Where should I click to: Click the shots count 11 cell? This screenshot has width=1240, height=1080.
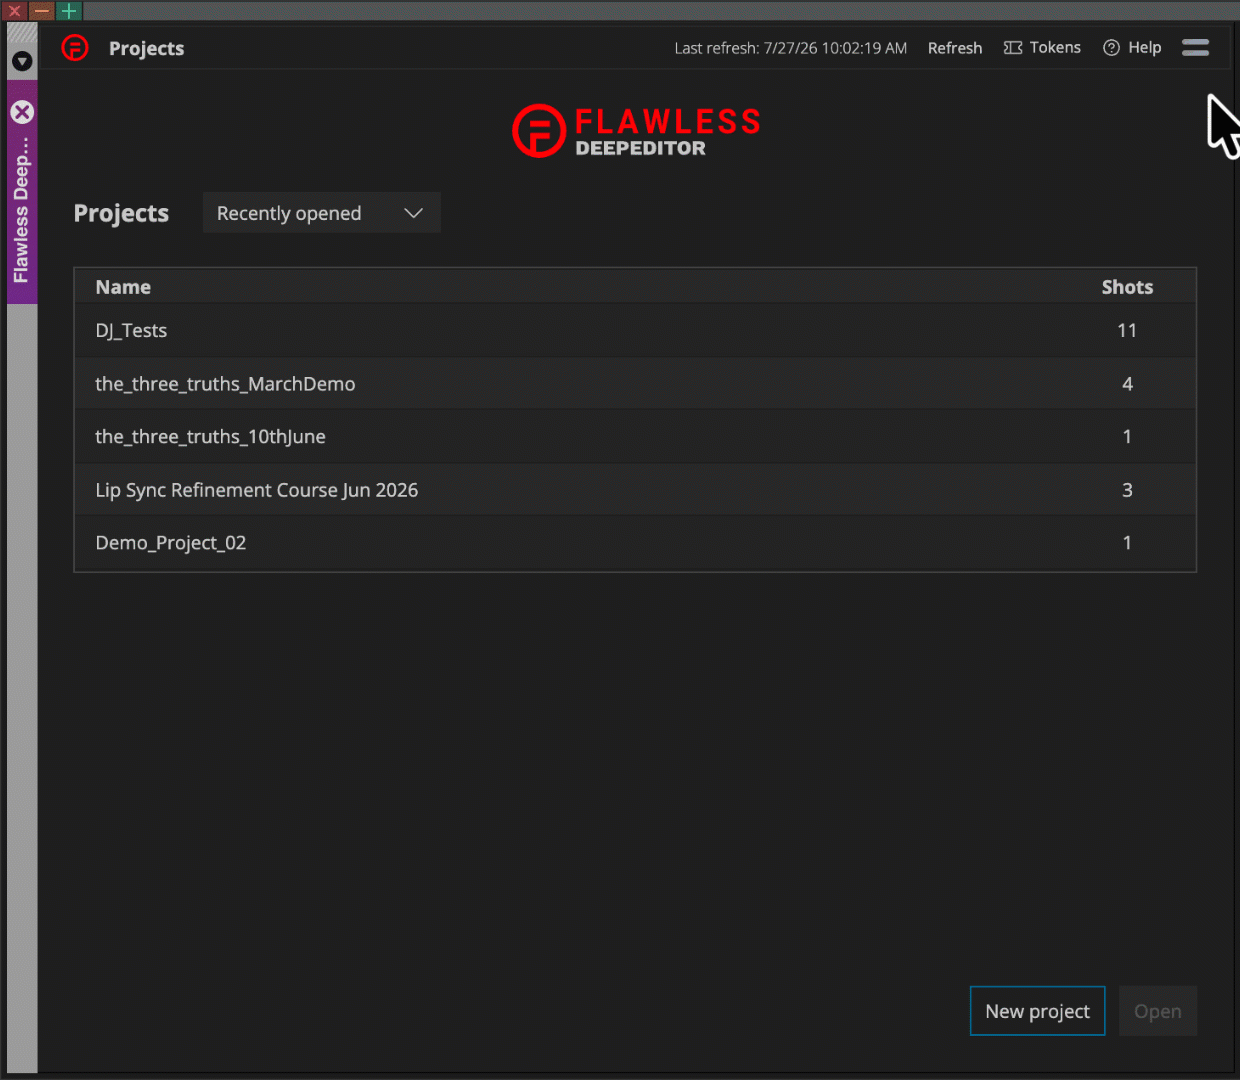[x=1127, y=330]
